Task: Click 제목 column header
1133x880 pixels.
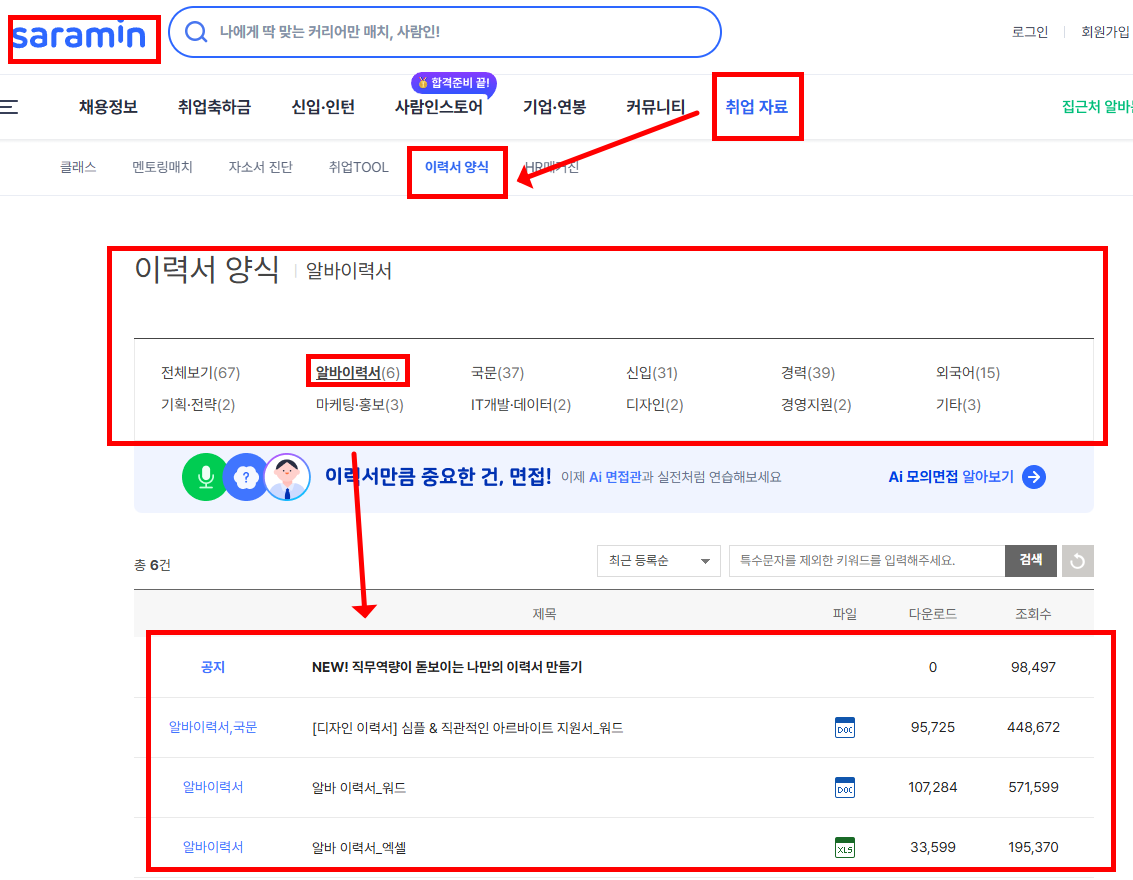Action: click(544, 614)
